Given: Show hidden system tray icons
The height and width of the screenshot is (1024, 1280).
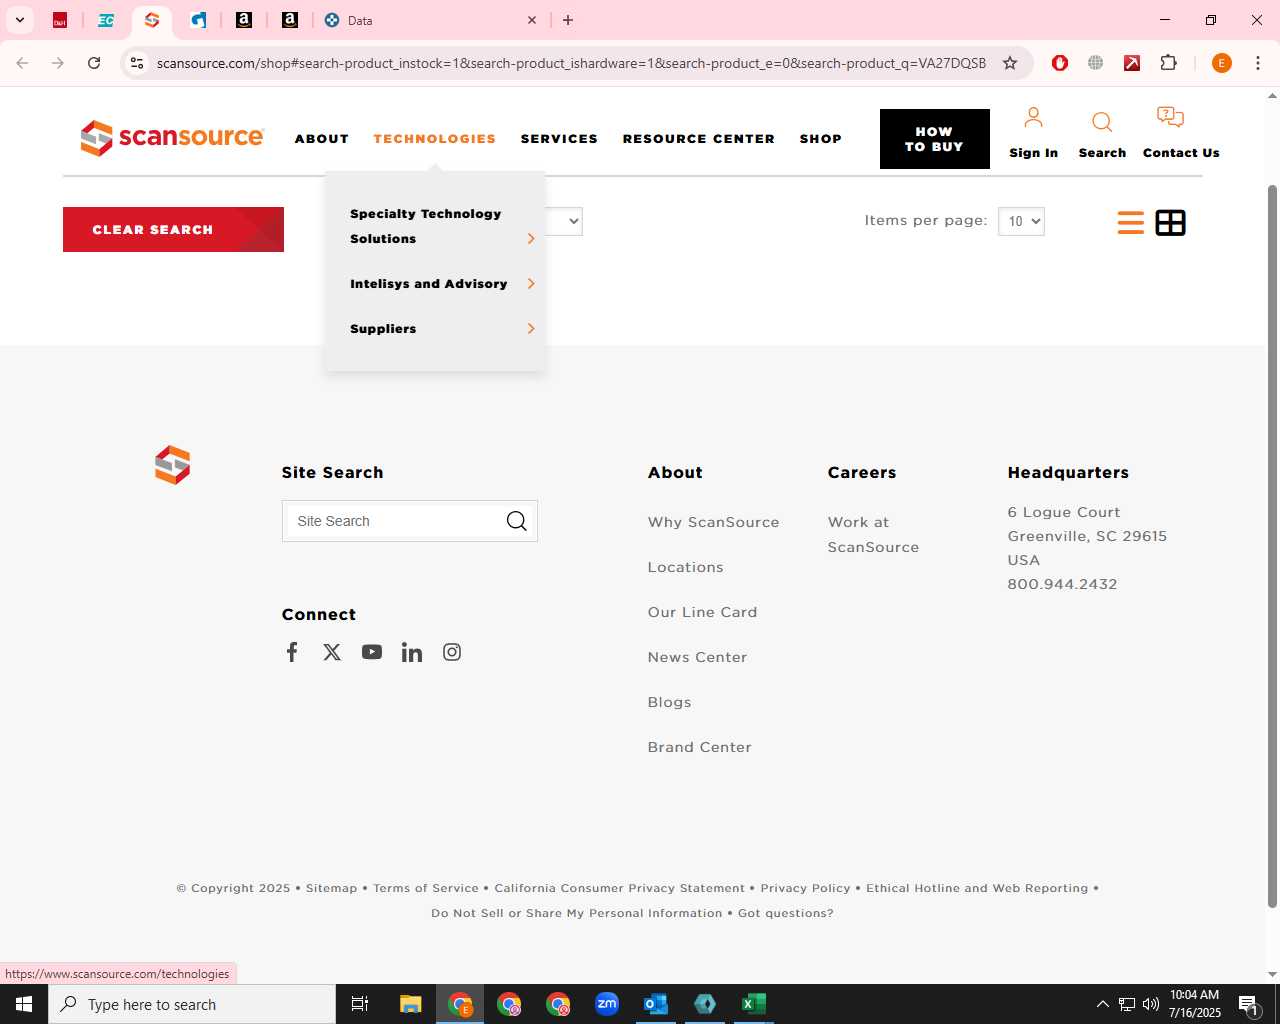Looking at the screenshot, I should (x=1102, y=1004).
